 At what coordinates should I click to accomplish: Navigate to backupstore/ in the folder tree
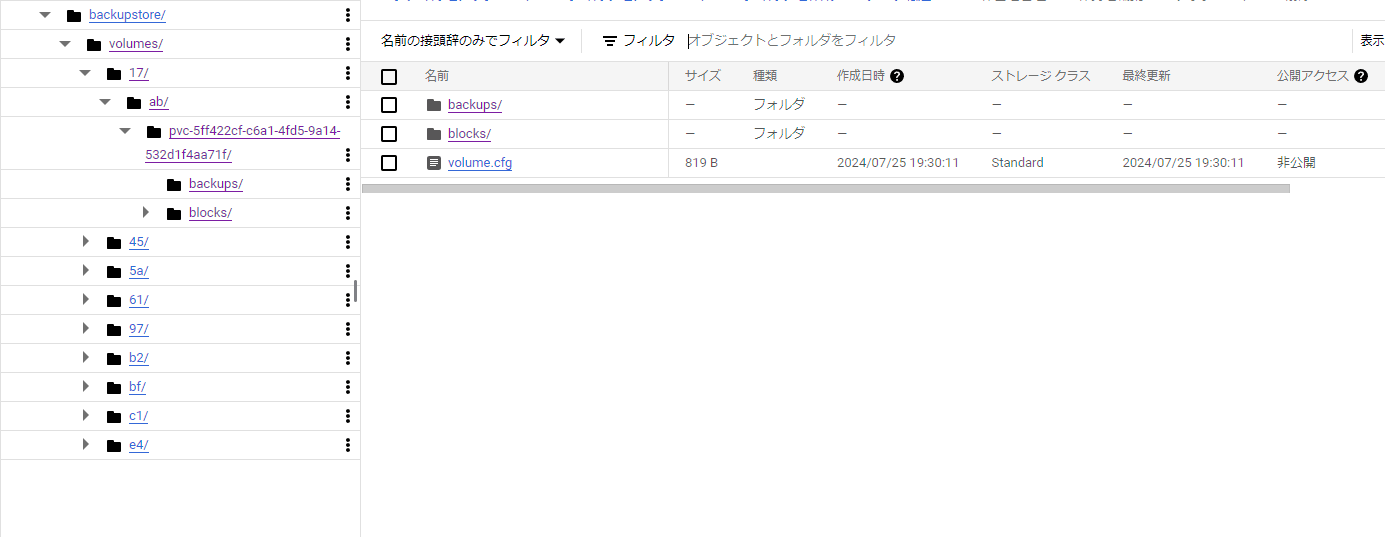coord(127,15)
